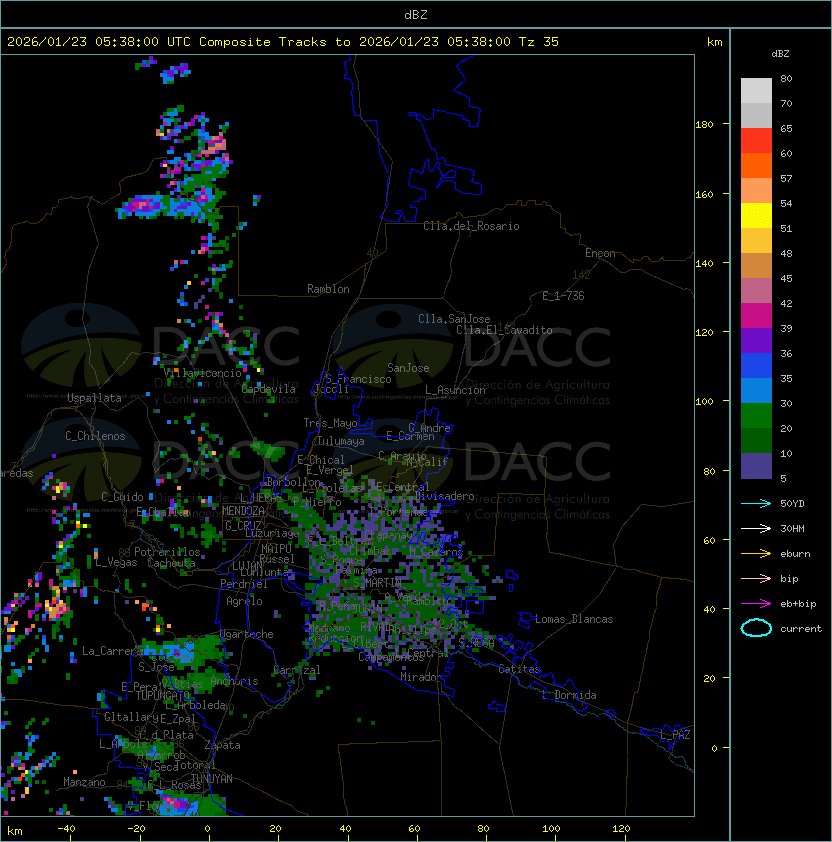
Task: Click the 'Lomas_Blancas' map label
Action: coord(574,619)
